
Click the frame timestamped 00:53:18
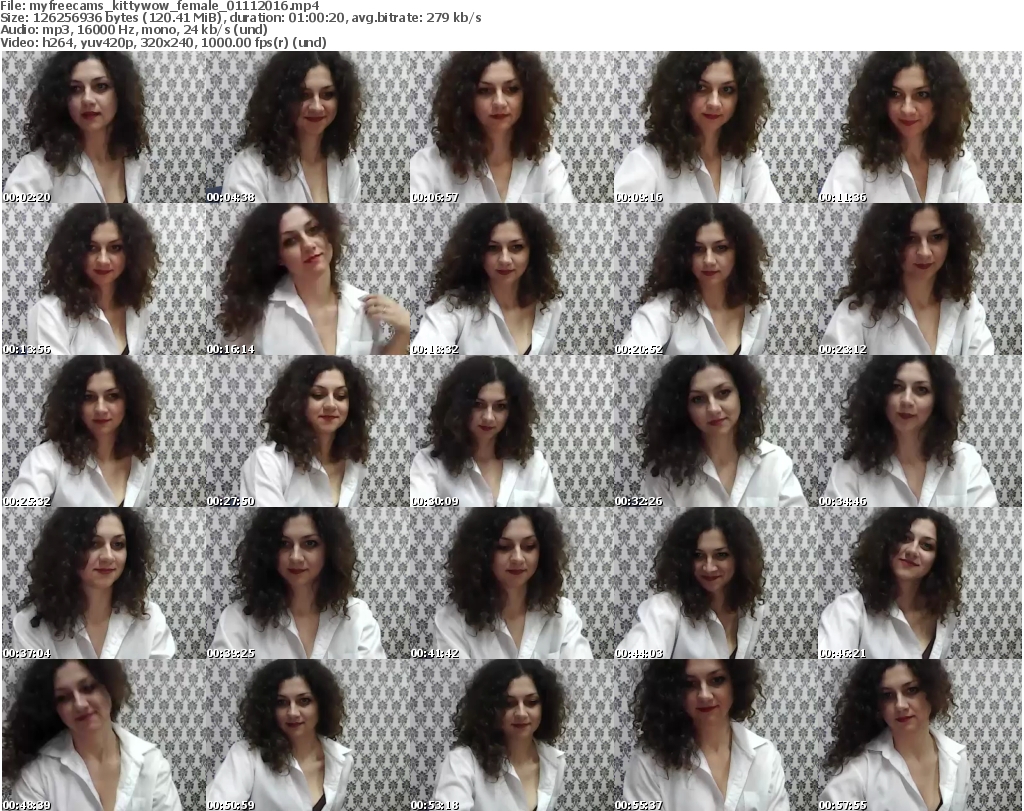coord(511,735)
